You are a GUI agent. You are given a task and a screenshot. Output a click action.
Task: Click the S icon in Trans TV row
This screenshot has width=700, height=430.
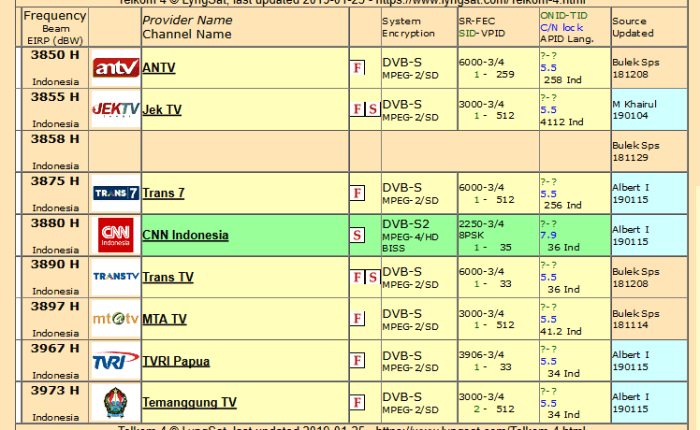373,277
